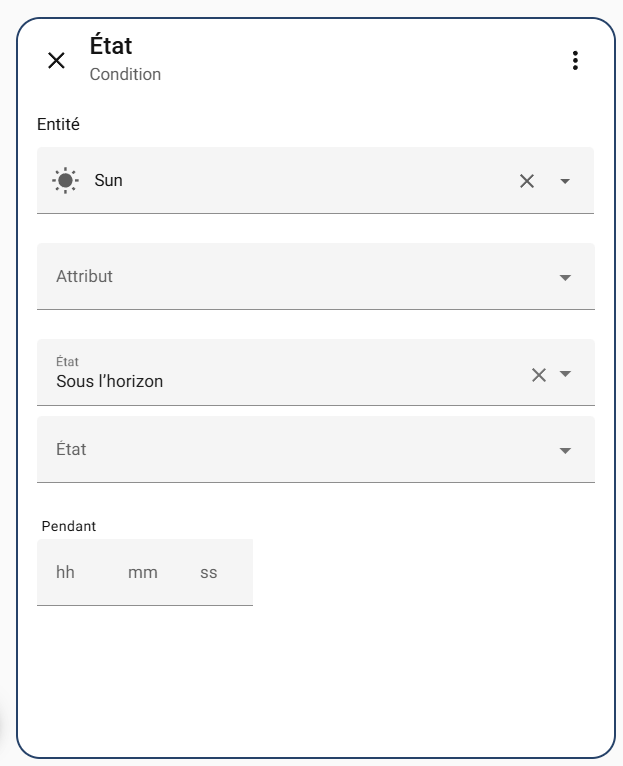The height and width of the screenshot is (766, 623).
Task: Click the Entité section label
Action: (58, 125)
